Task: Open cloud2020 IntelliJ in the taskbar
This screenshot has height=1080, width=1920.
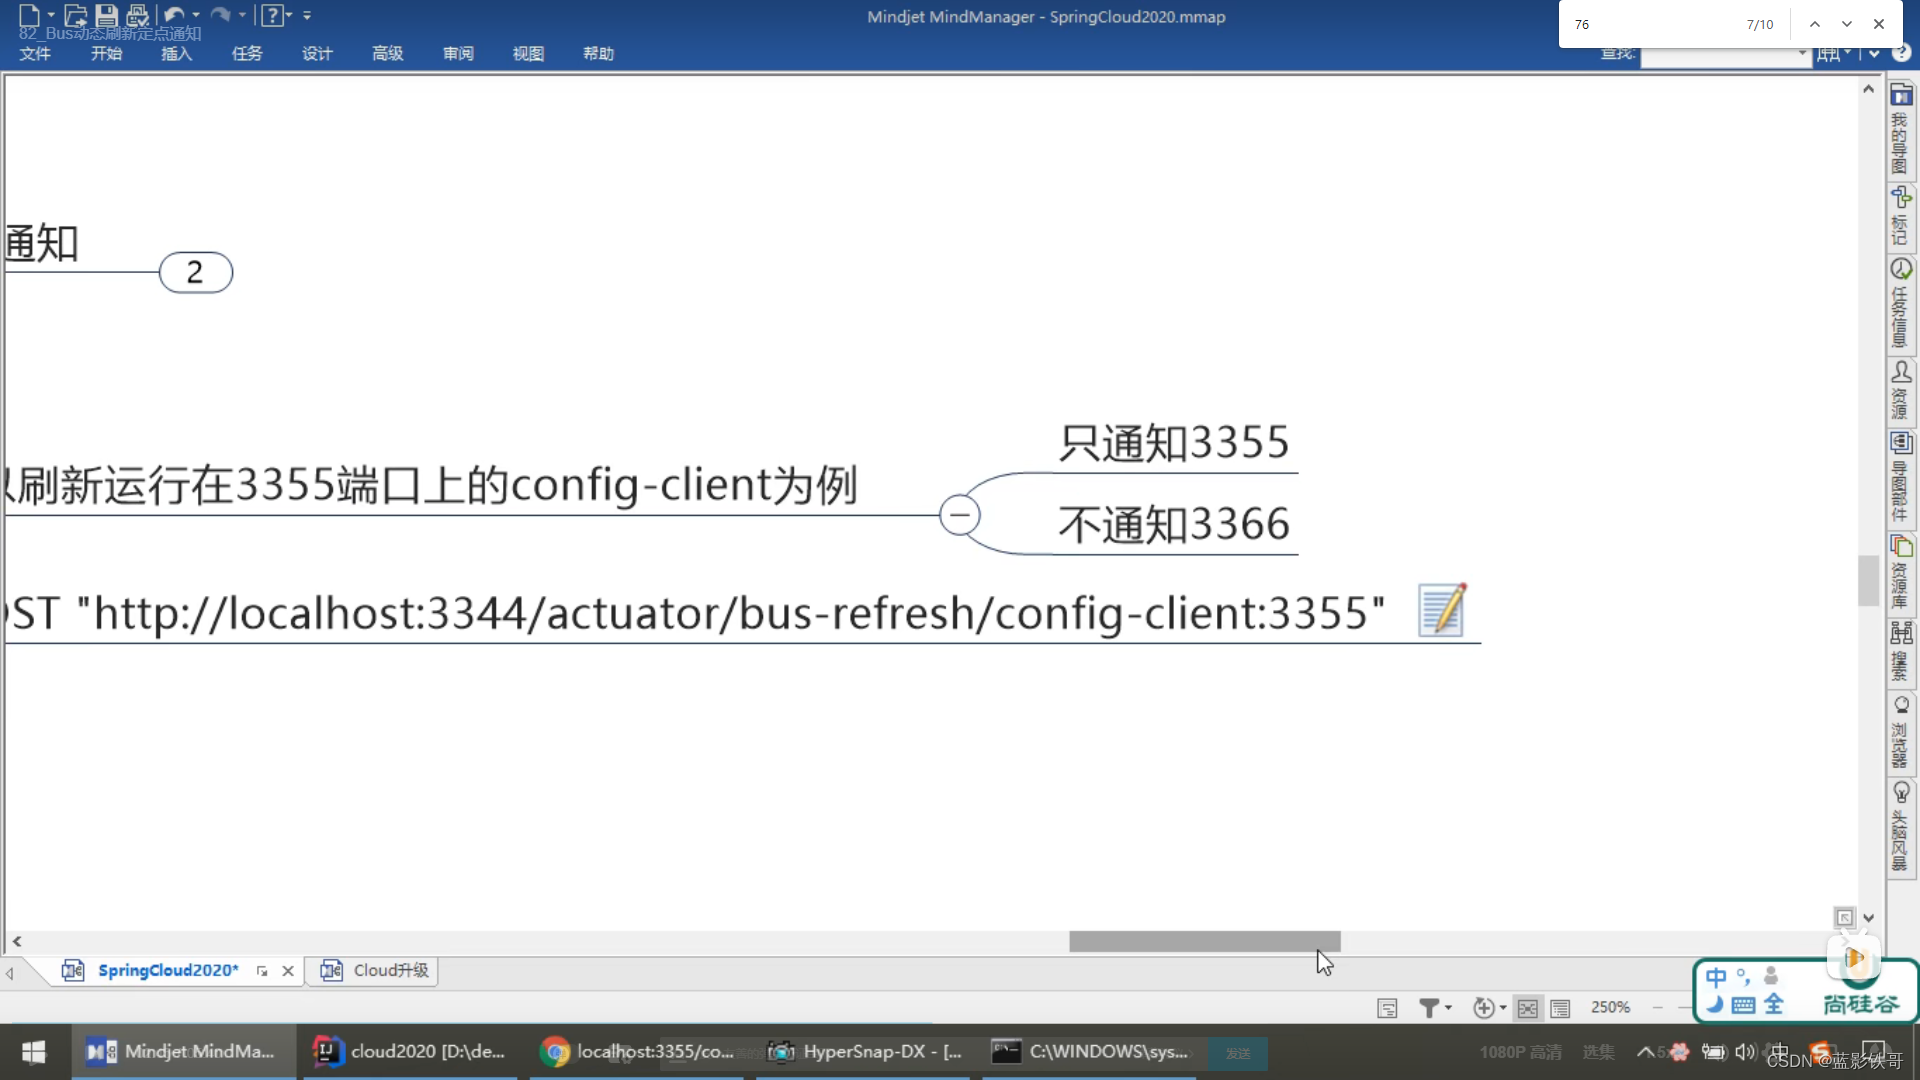Action: pyautogui.click(x=410, y=1051)
